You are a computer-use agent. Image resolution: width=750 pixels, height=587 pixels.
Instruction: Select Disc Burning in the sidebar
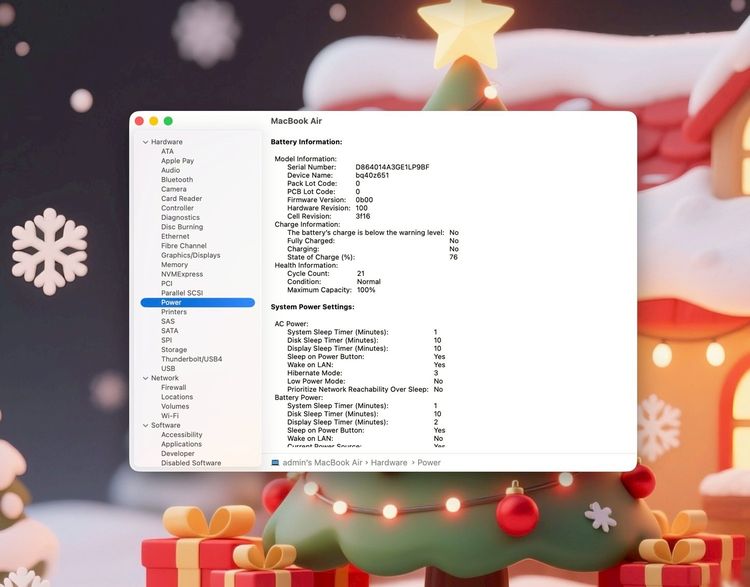click(182, 227)
